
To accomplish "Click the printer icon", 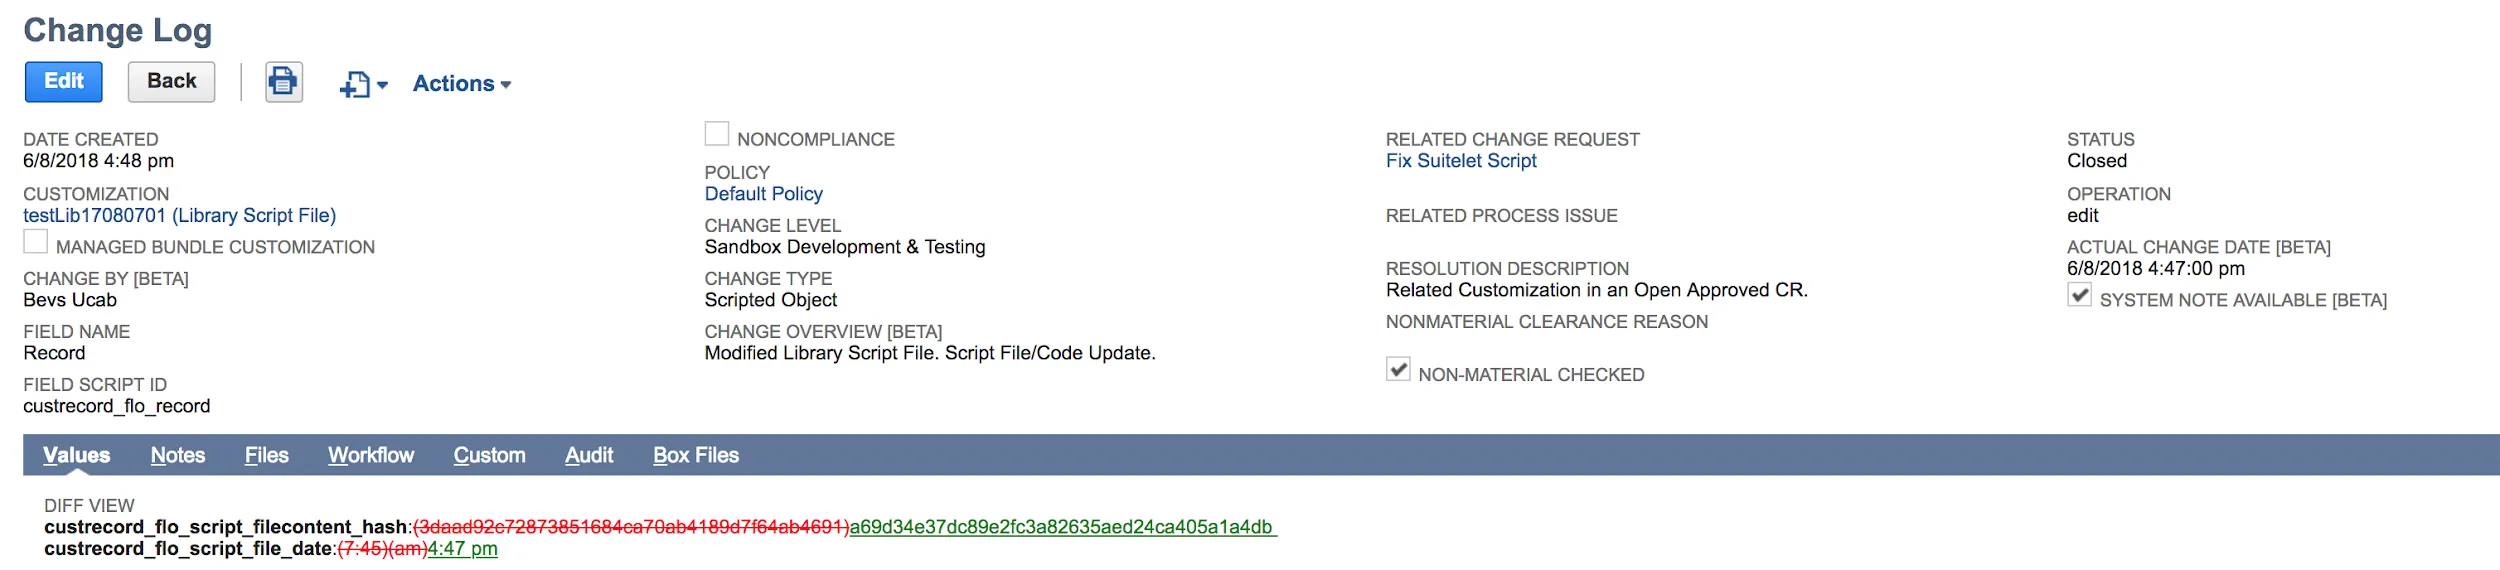I will (284, 82).
